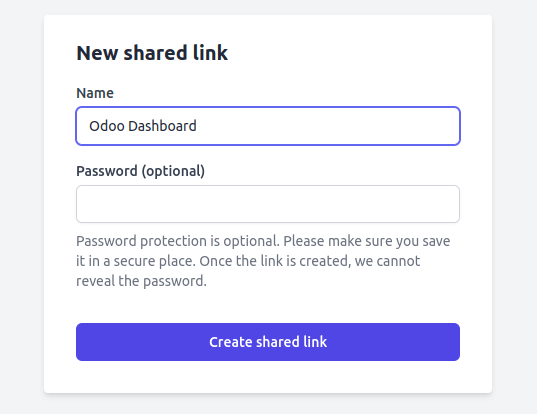Click the word 'Dashboard' in the Name box
The height and width of the screenshot is (414, 537).
[162, 126]
